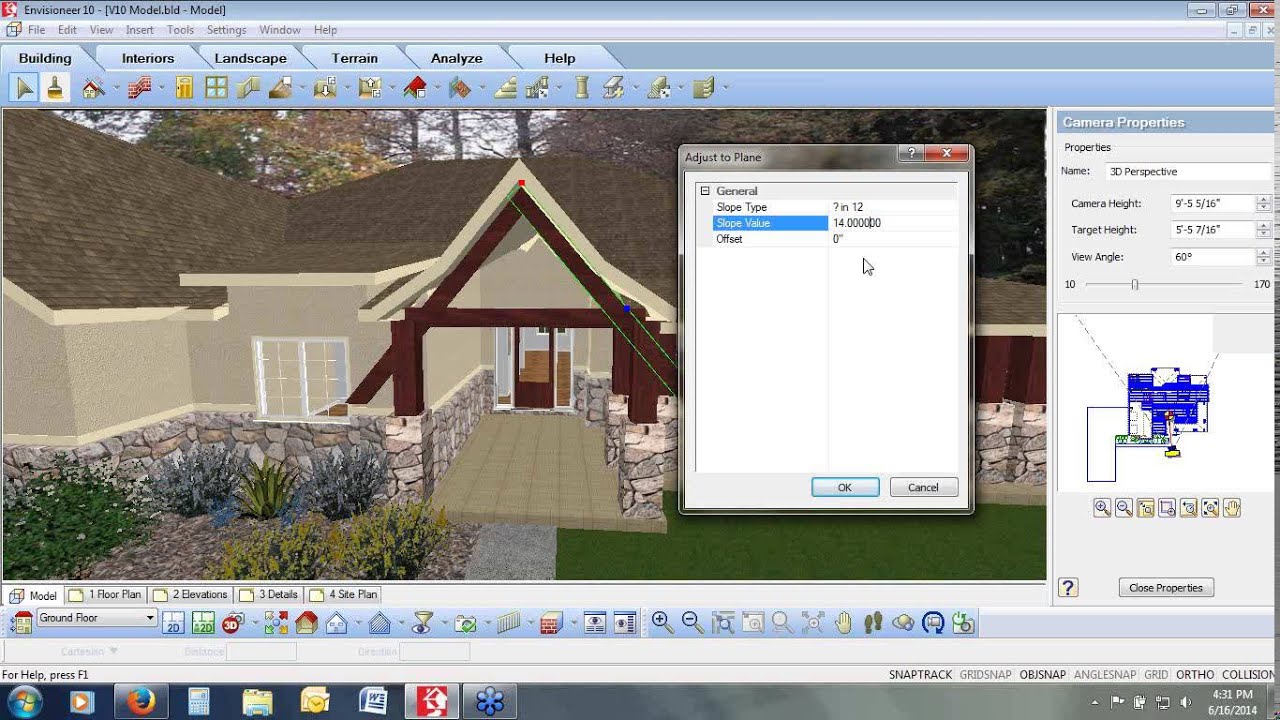Open Microsoft Word from the taskbar
The image size is (1280, 720).
click(373, 701)
